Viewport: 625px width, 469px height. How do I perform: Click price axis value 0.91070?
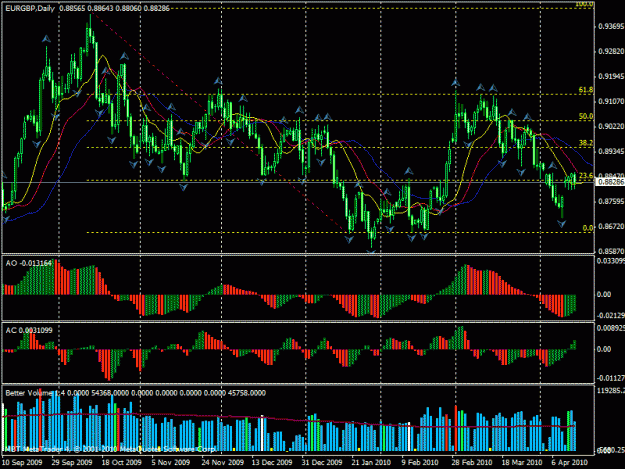(x=611, y=102)
